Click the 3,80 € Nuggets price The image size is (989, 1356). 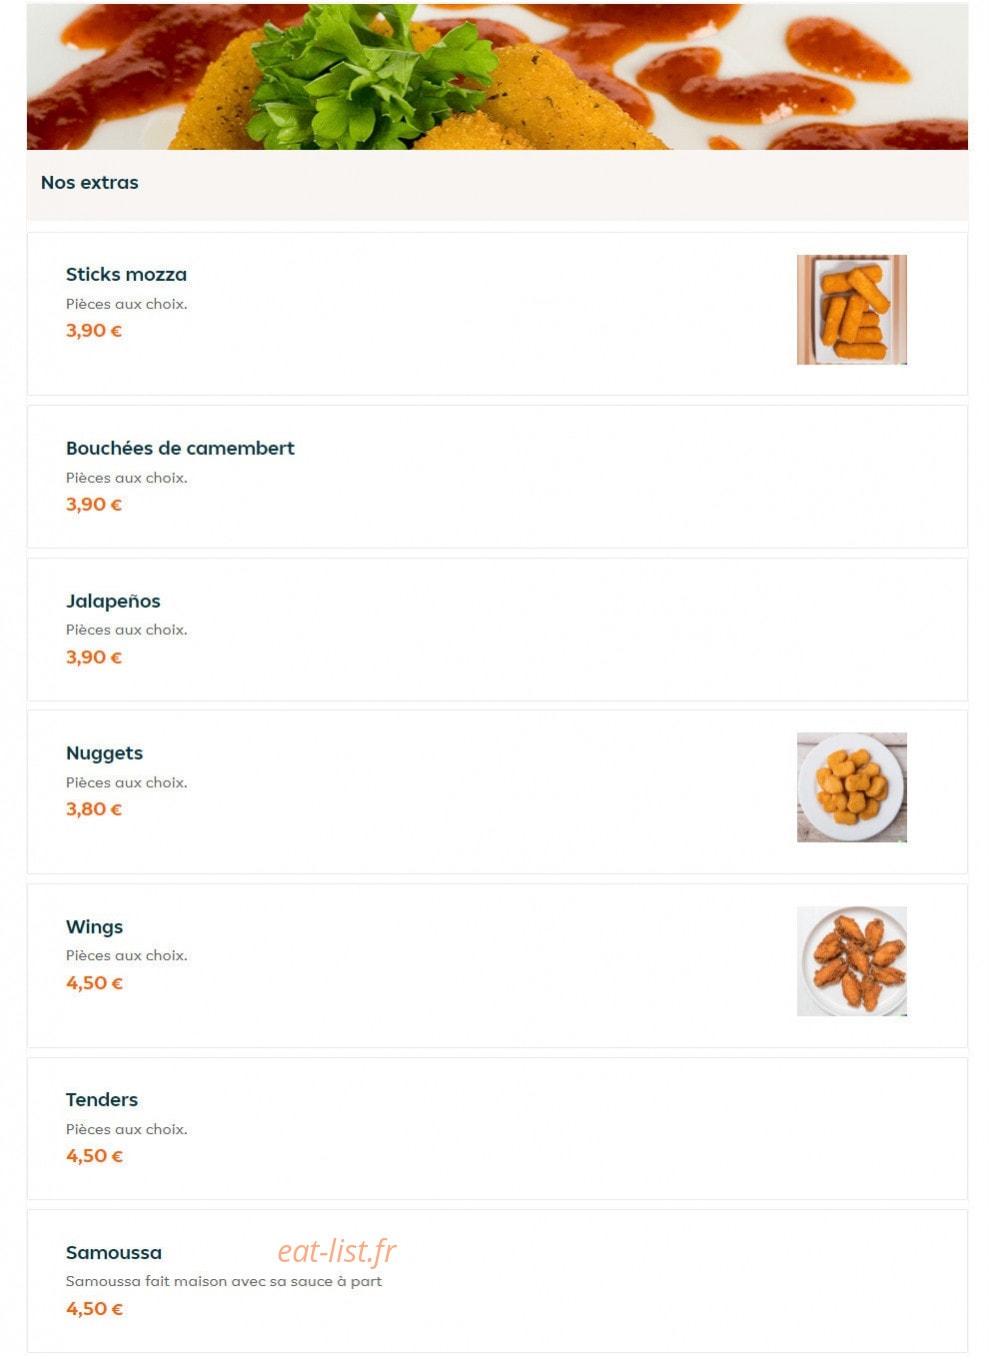click(94, 809)
